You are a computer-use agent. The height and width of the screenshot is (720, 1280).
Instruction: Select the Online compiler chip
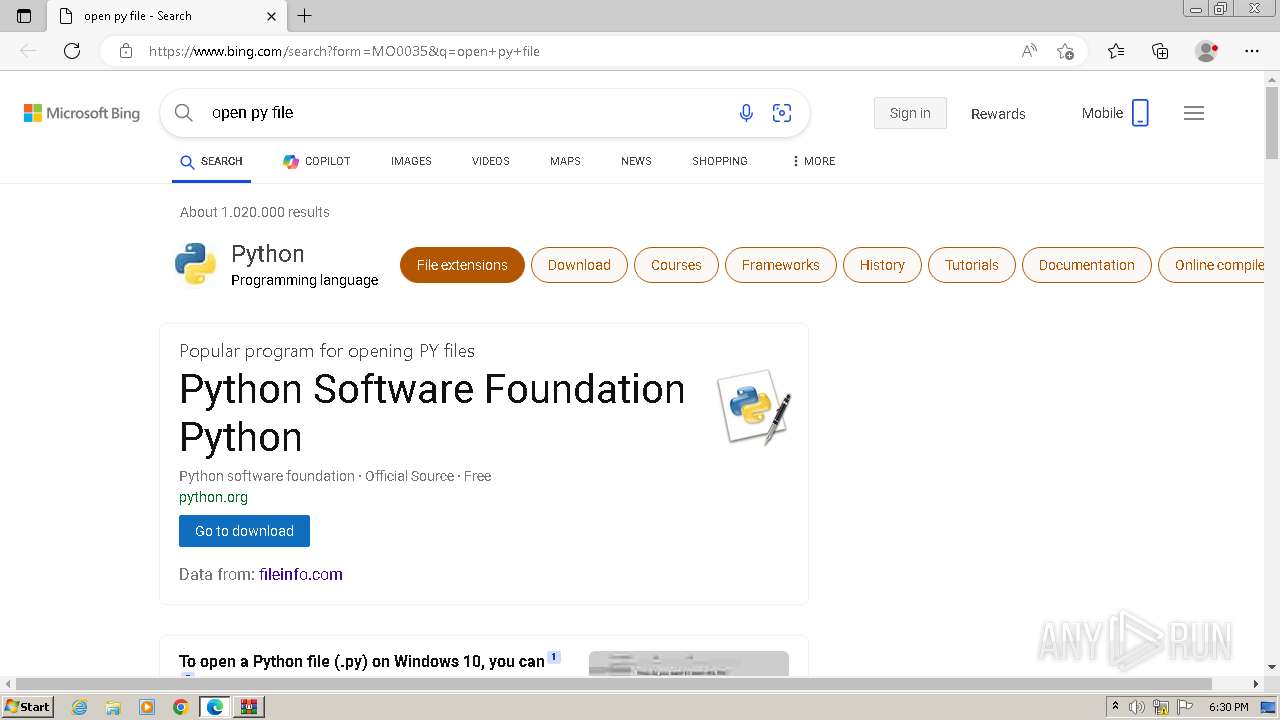coord(1211,265)
